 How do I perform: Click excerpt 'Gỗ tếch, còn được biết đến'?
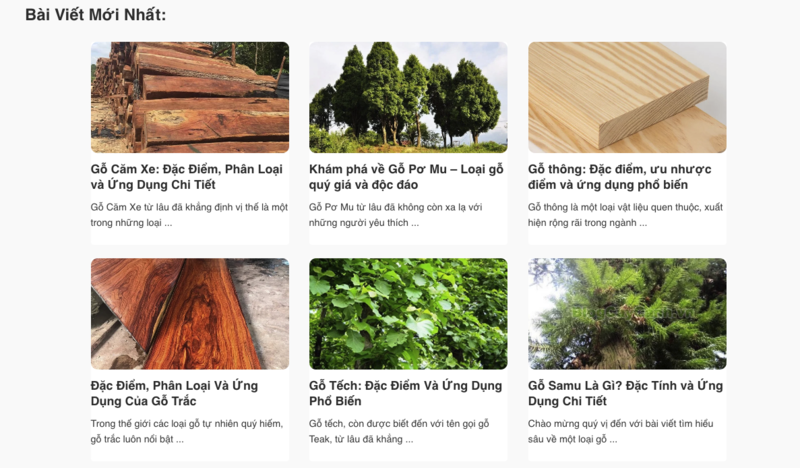click(x=399, y=431)
